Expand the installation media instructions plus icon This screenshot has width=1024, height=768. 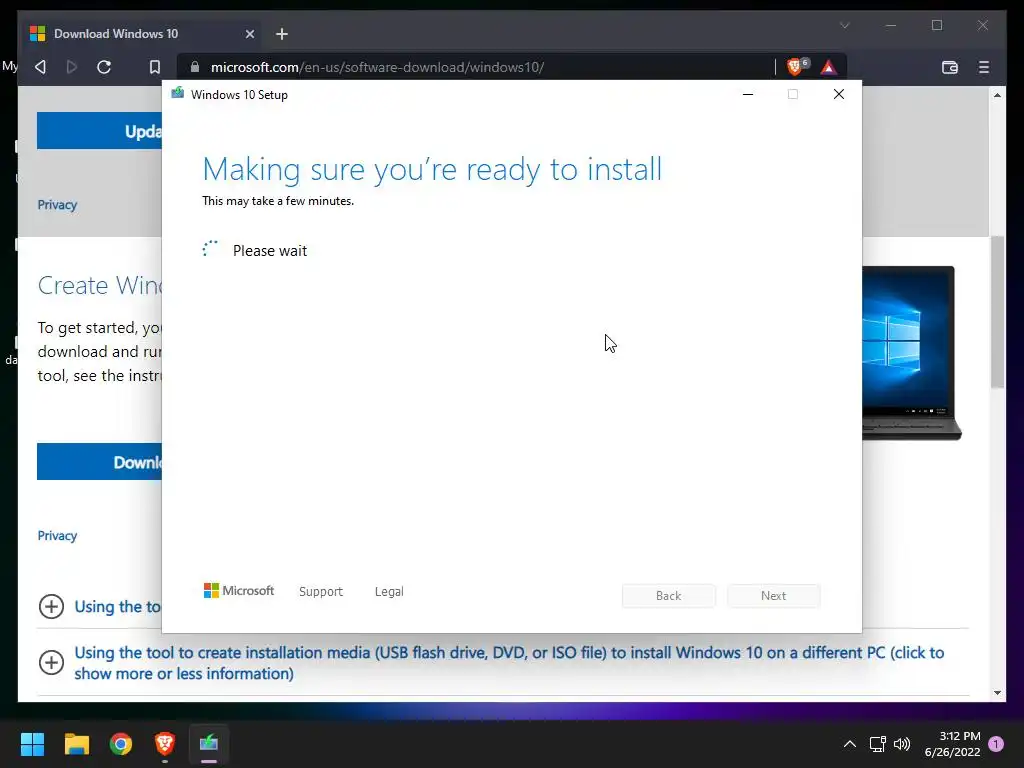[51, 662]
